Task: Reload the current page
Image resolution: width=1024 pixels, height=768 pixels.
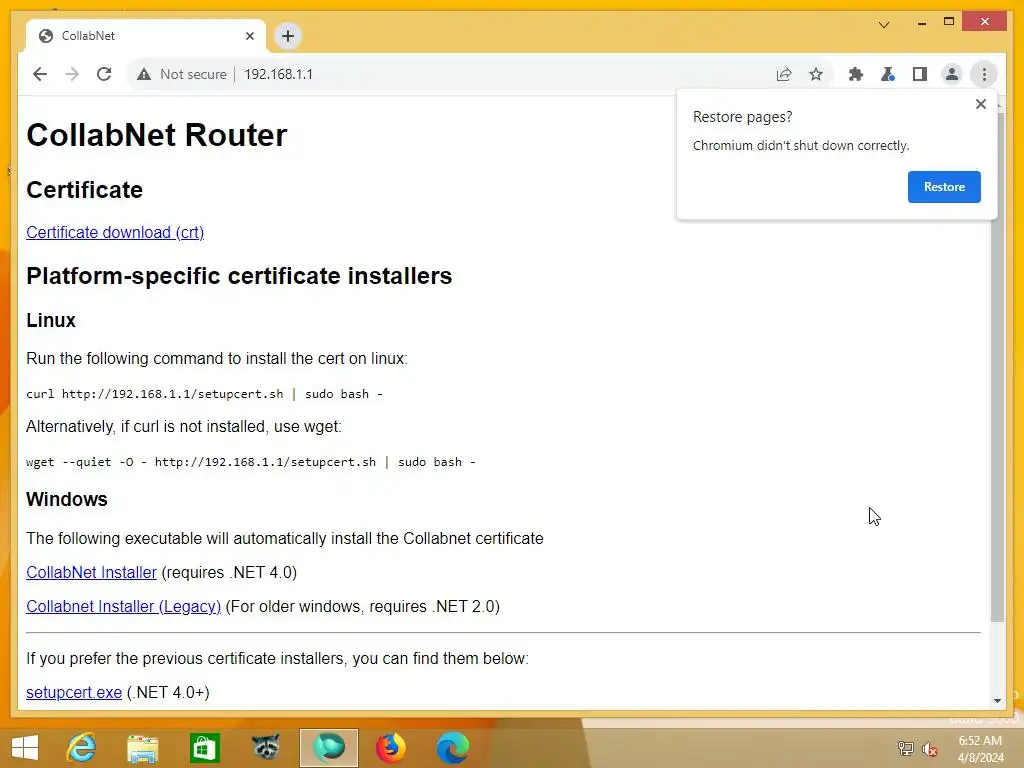Action: (104, 74)
